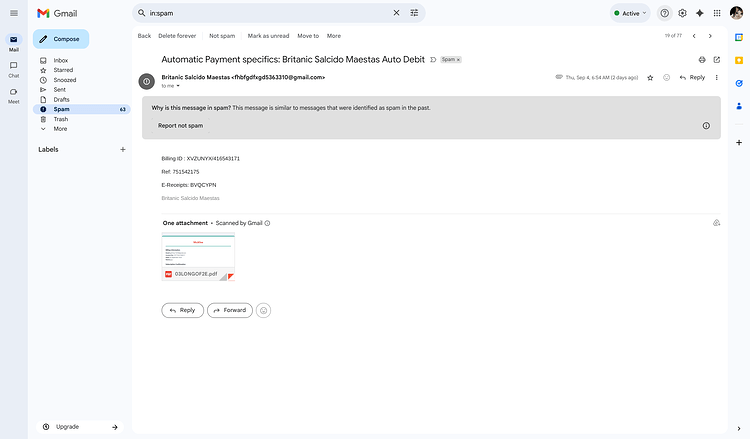Click the sender avatar icon
The height and width of the screenshot is (439, 750).
click(x=146, y=81)
